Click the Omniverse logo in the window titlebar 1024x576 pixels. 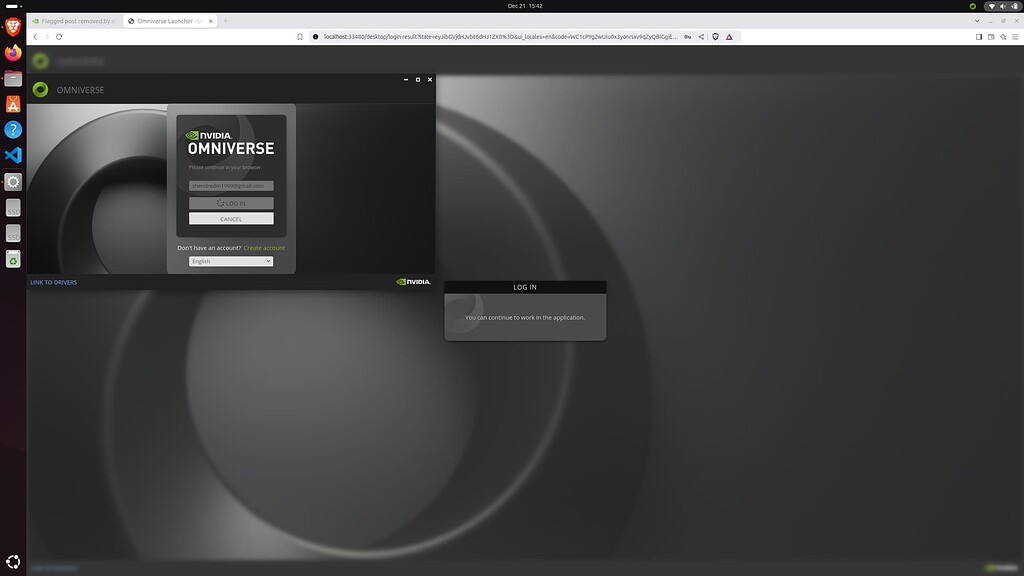(x=39, y=89)
